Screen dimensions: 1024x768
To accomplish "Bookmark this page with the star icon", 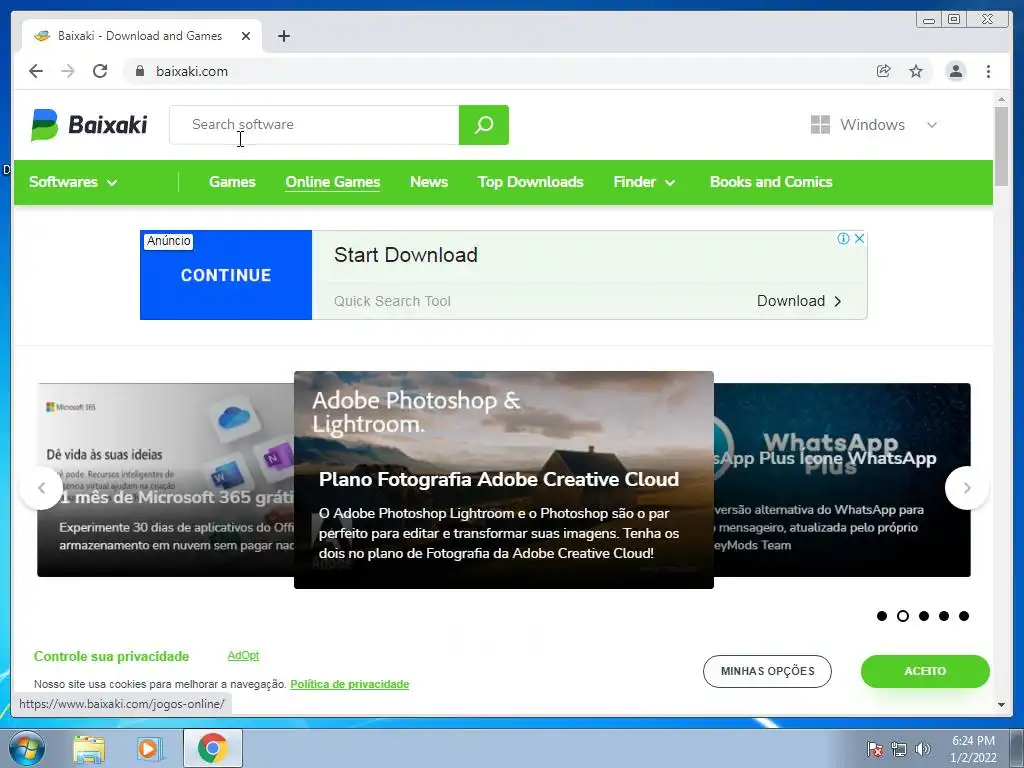I will [x=916, y=71].
